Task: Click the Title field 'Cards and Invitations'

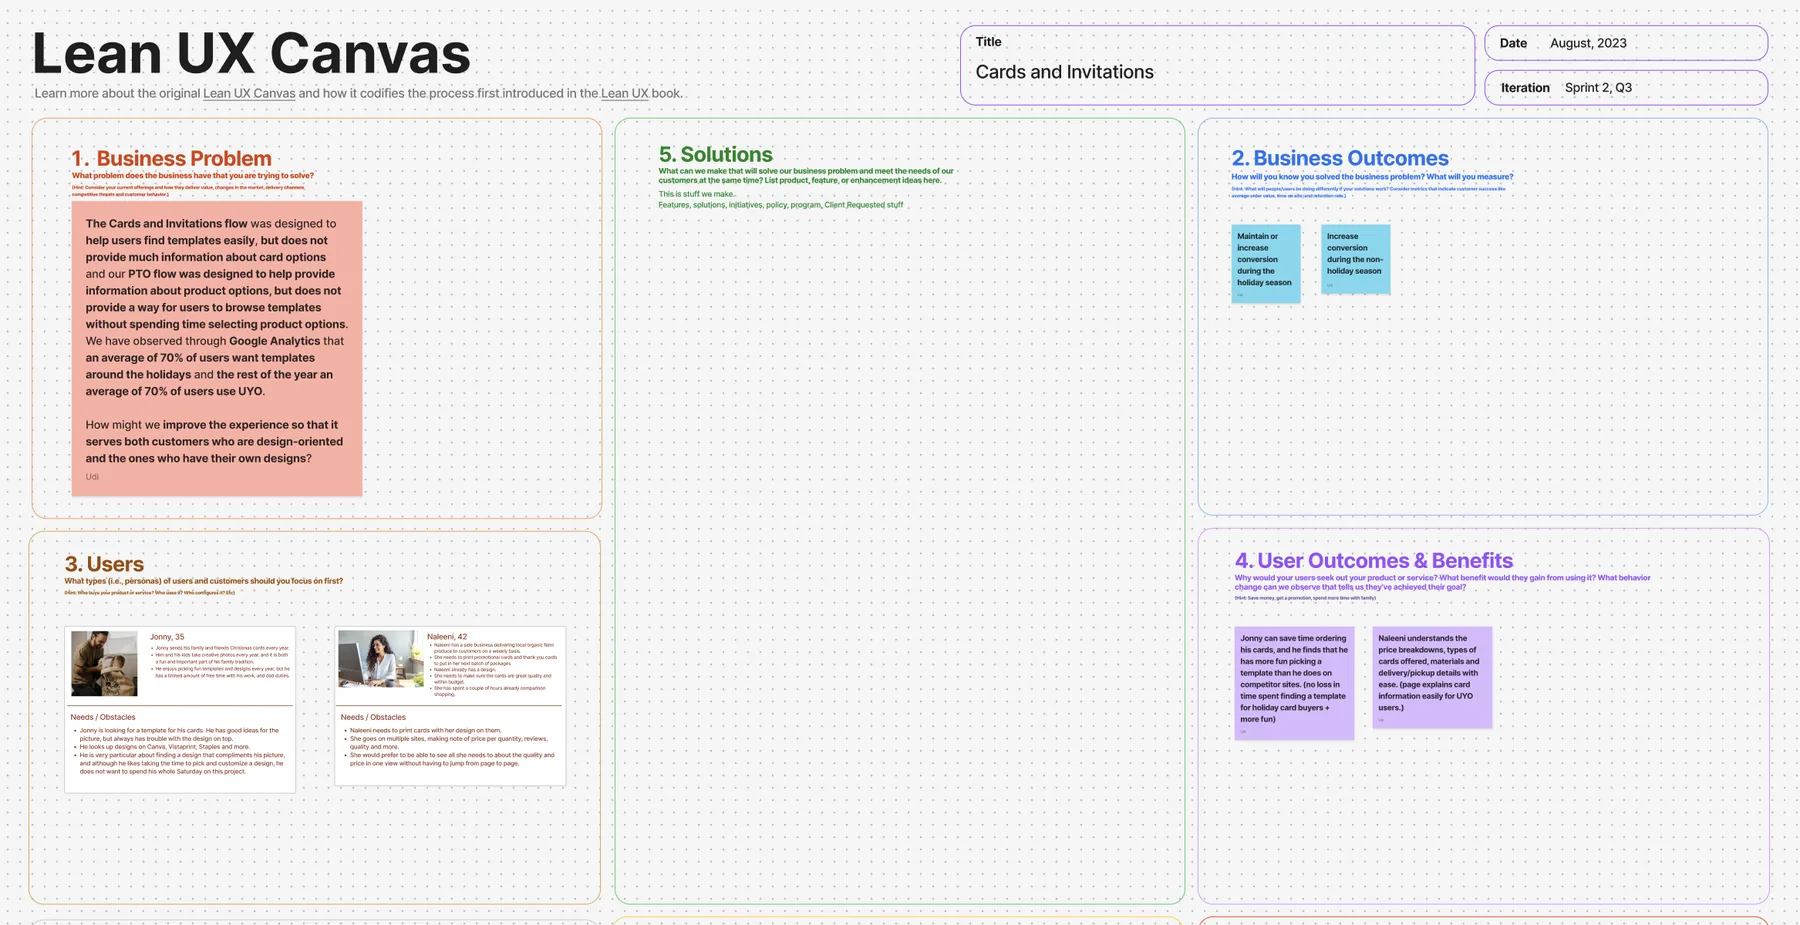Action: (1064, 72)
